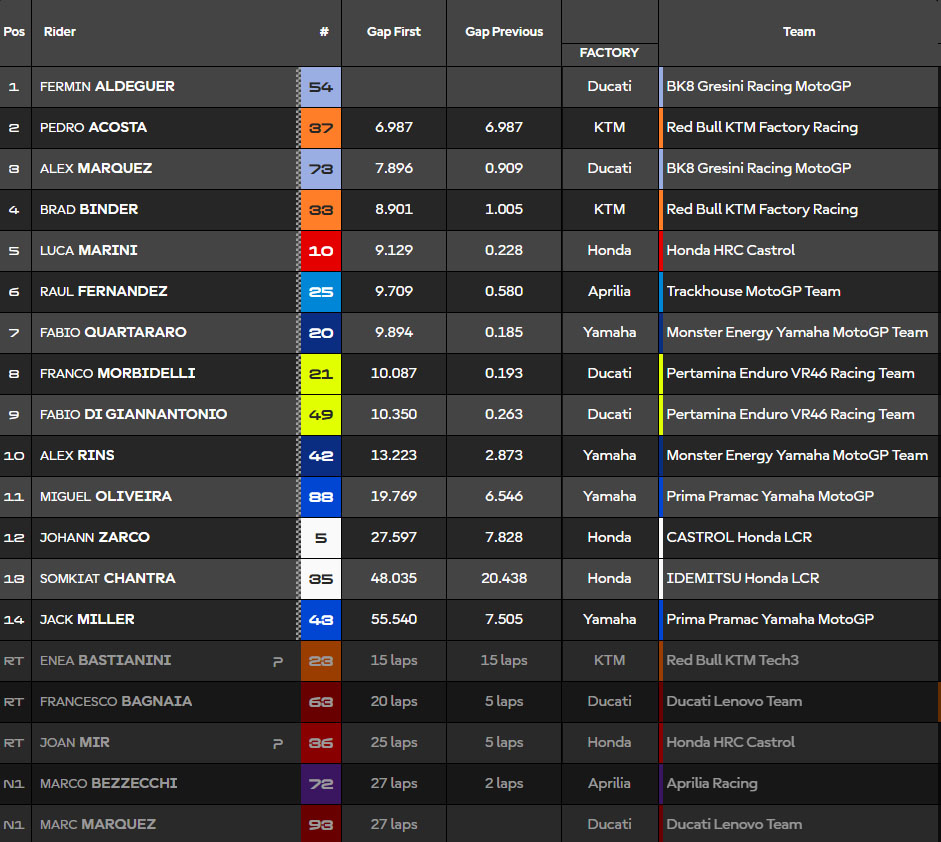The width and height of the screenshot is (941, 842).
Task: Select Trackhouse MotoGP Team name
Action: pos(753,292)
